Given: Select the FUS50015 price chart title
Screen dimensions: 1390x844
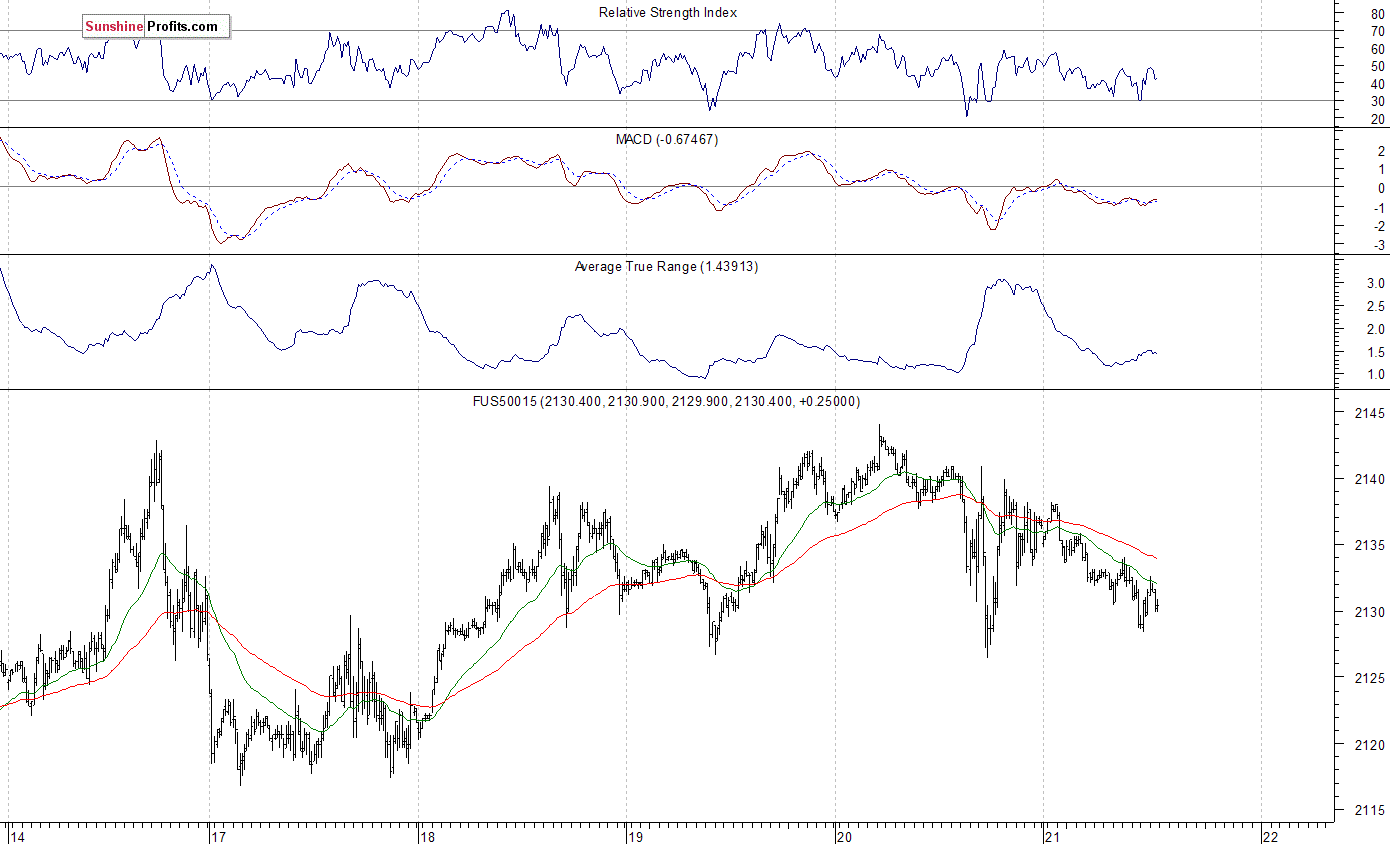Looking at the screenshot, I should click(667, 401).
